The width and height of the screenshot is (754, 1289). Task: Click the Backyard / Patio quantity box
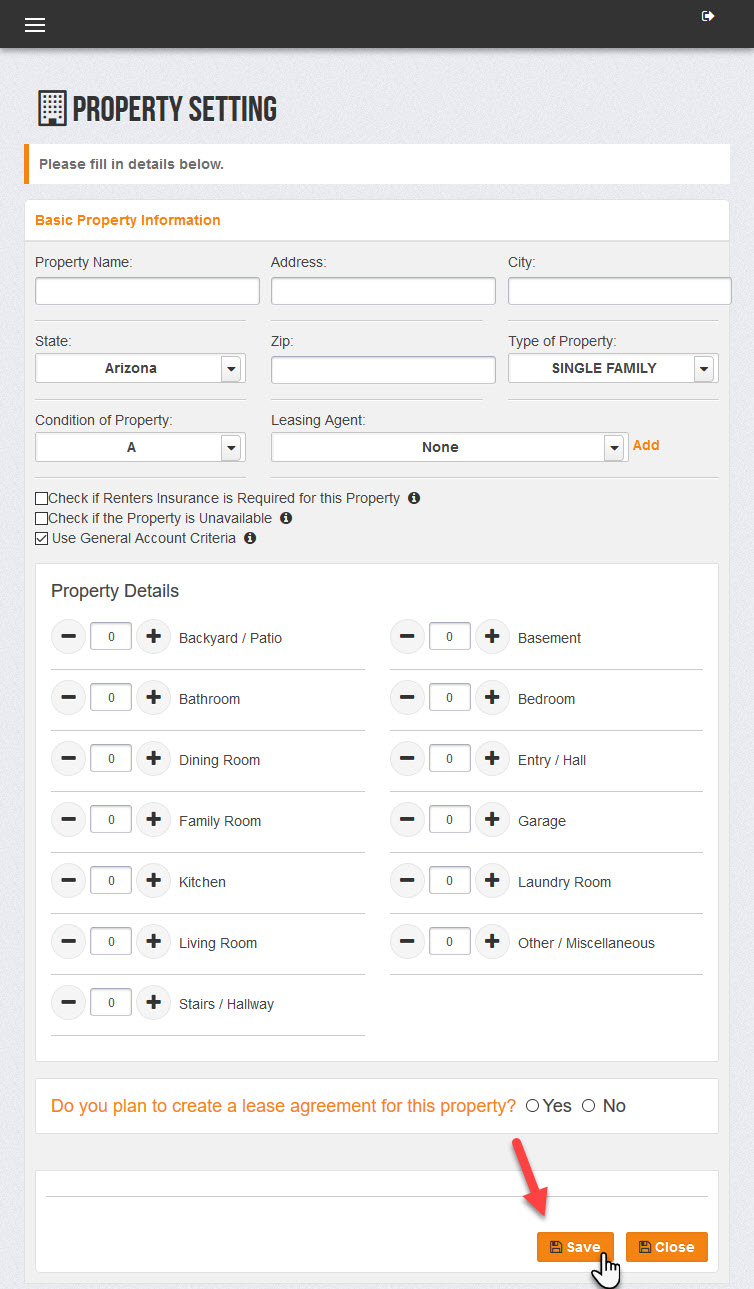(111, 637)
